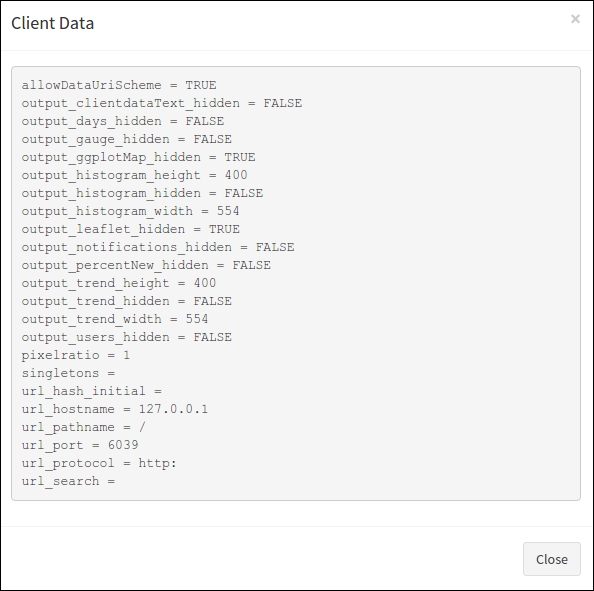Click the output_clientdataText_hidden line
This screenshot has width=594, height=591.
[x=162, y=103]
